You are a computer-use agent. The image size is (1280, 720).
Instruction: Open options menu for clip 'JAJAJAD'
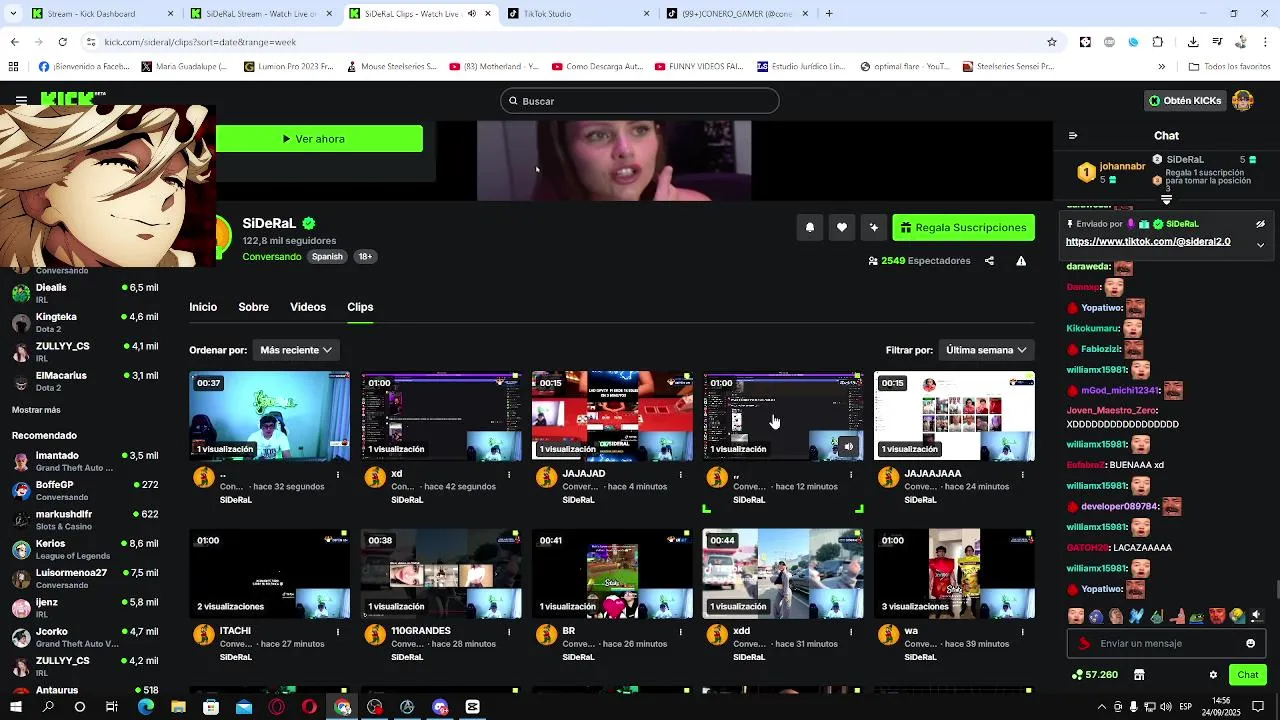click(680, 475)
